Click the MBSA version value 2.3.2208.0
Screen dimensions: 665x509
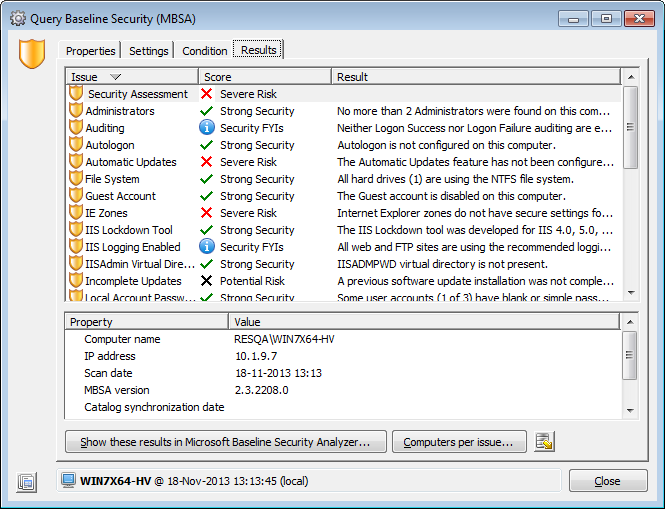pyautogui.click(x=262, y=390)
